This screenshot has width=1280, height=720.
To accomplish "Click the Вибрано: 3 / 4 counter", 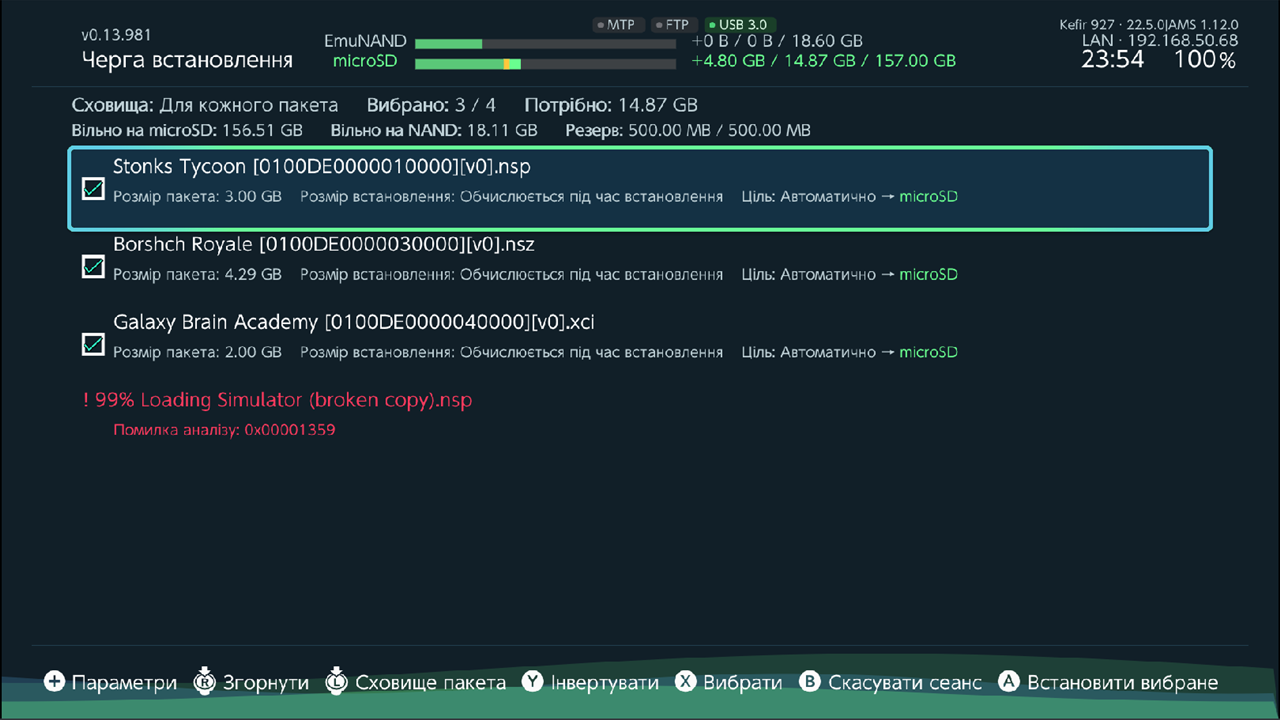I will (x=431, y=105).
